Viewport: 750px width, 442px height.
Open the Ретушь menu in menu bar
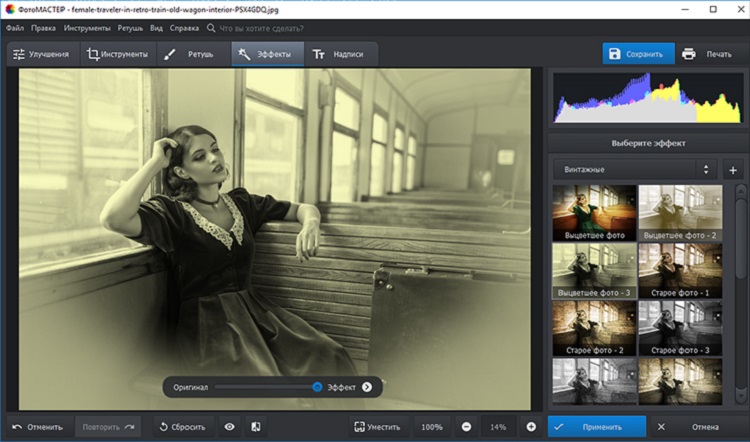tap(130, 29)
